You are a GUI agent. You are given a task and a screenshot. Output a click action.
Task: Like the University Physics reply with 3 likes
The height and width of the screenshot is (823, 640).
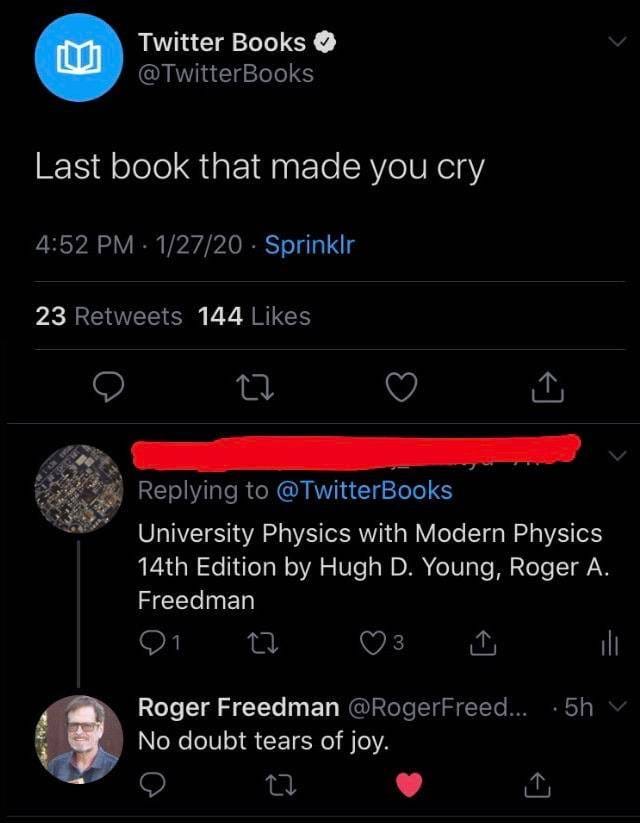pos(382,643)
